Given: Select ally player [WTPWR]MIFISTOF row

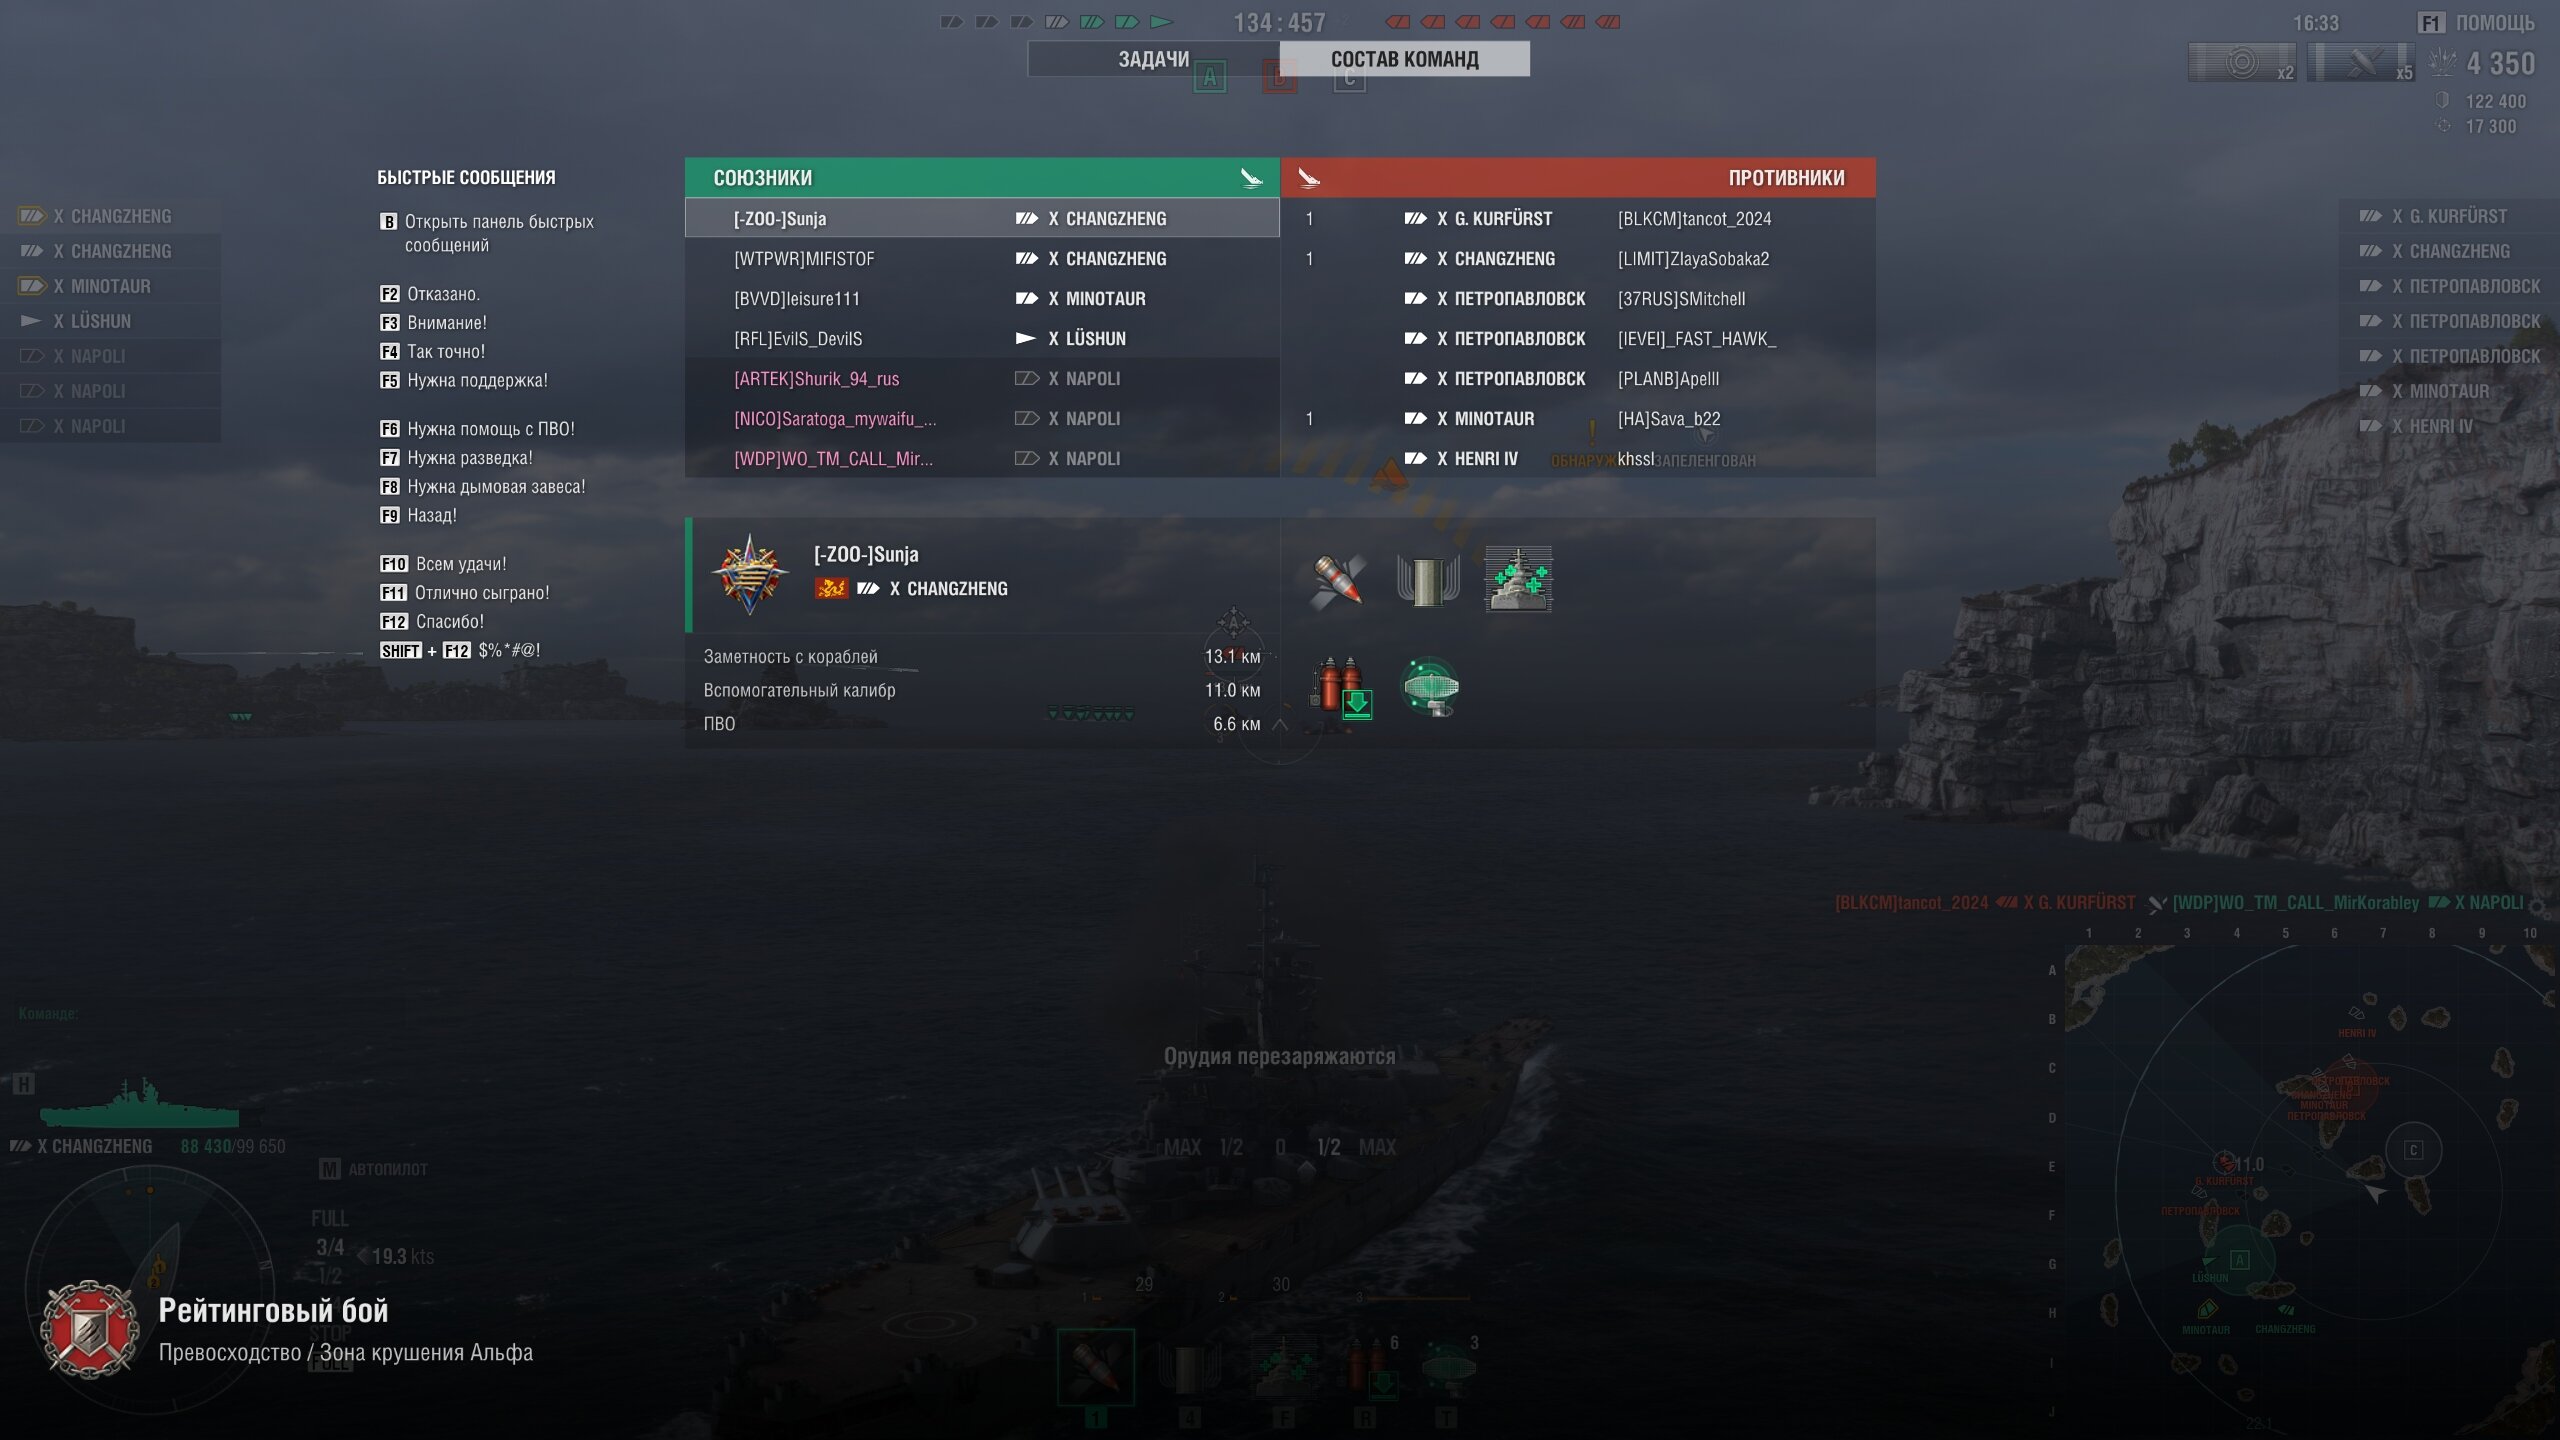Looking at the screenshot, I should click(x=982, y=259).
